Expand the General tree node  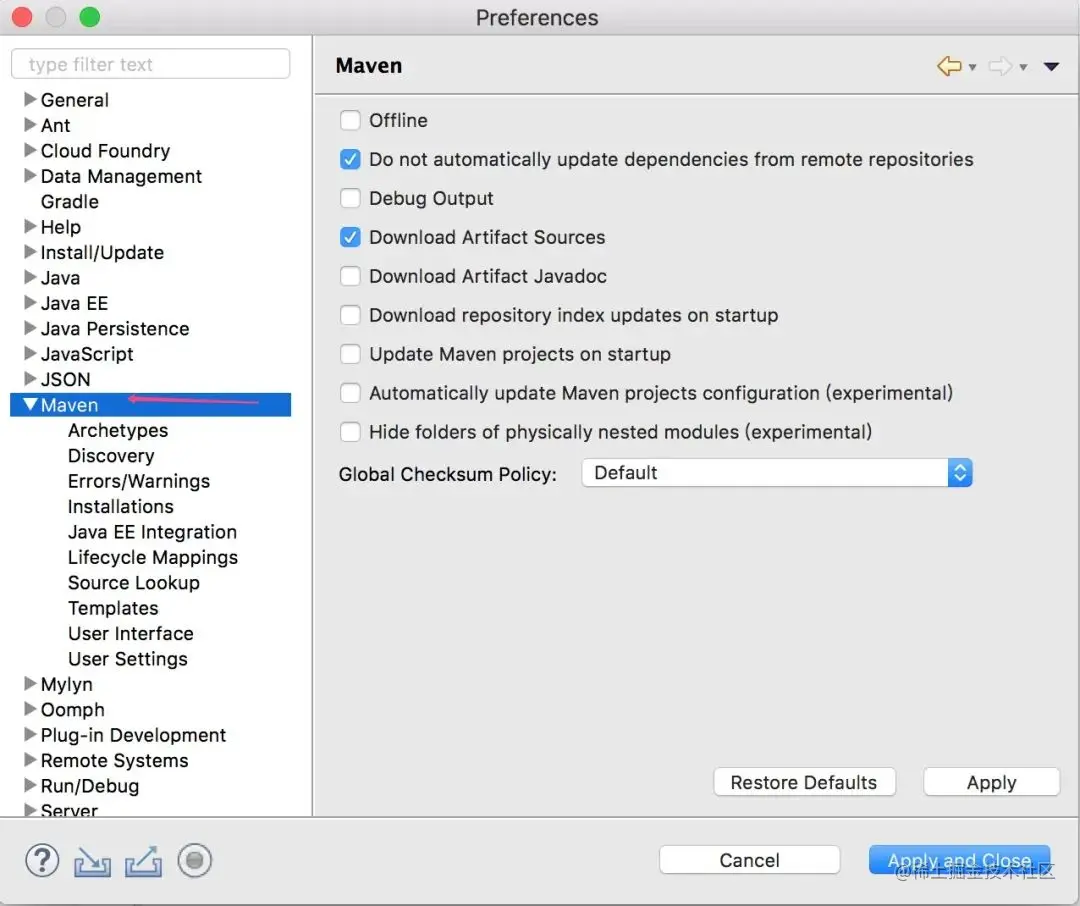click(x=30, y=99)
